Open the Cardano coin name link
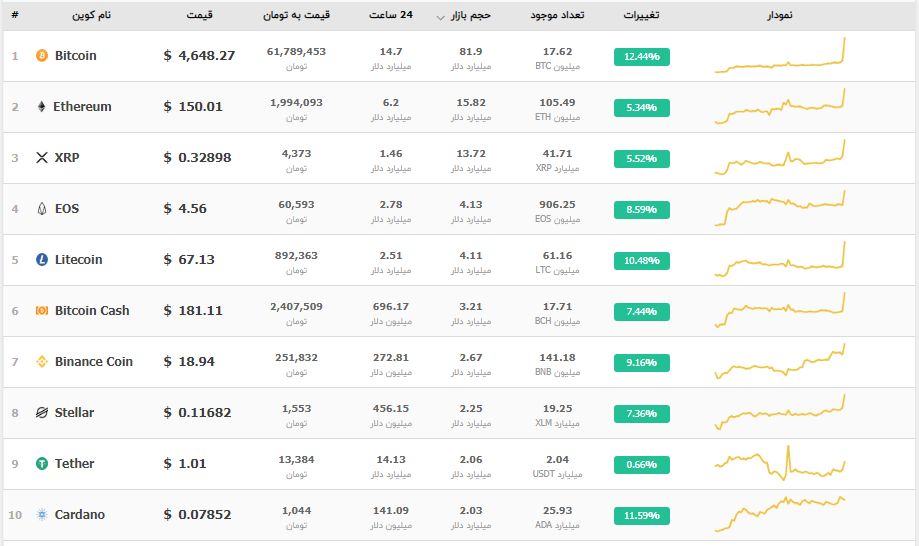 (x=80, y=515)
